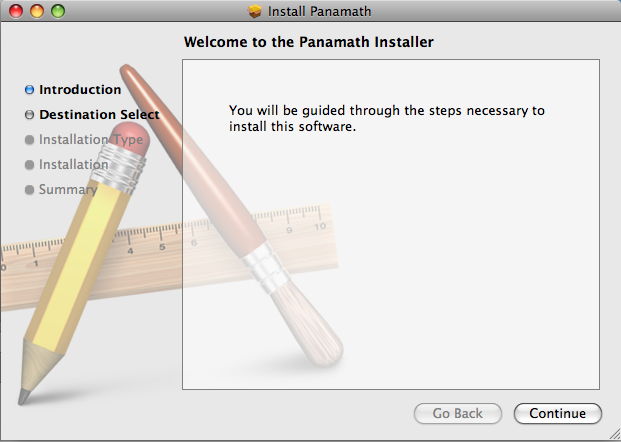This screenshot has width=621, height=442.
Task: Click the bullet beside Destination Select
Action: tap(29, 114)
